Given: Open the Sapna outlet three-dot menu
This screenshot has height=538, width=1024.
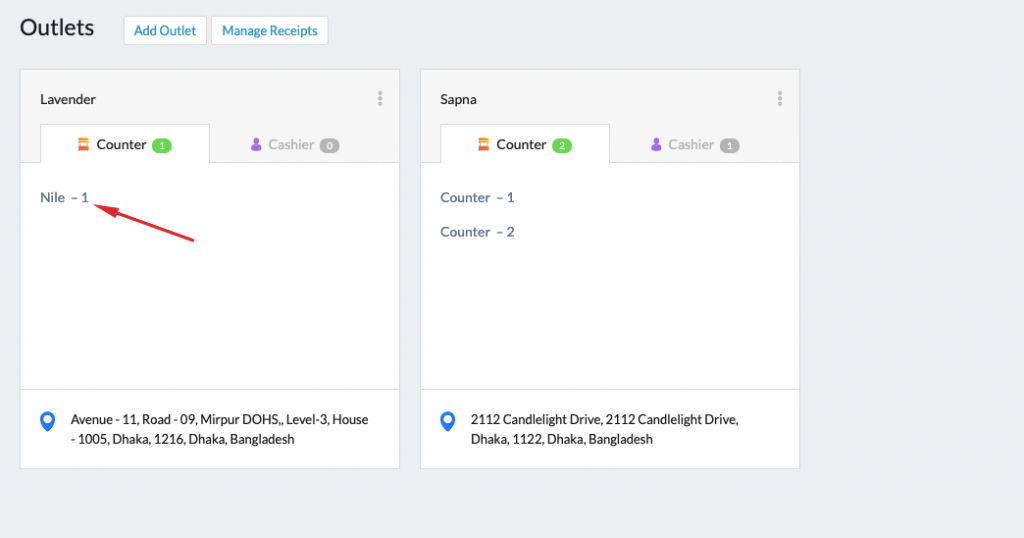Looking at the screenshot, I should (780, 99).
